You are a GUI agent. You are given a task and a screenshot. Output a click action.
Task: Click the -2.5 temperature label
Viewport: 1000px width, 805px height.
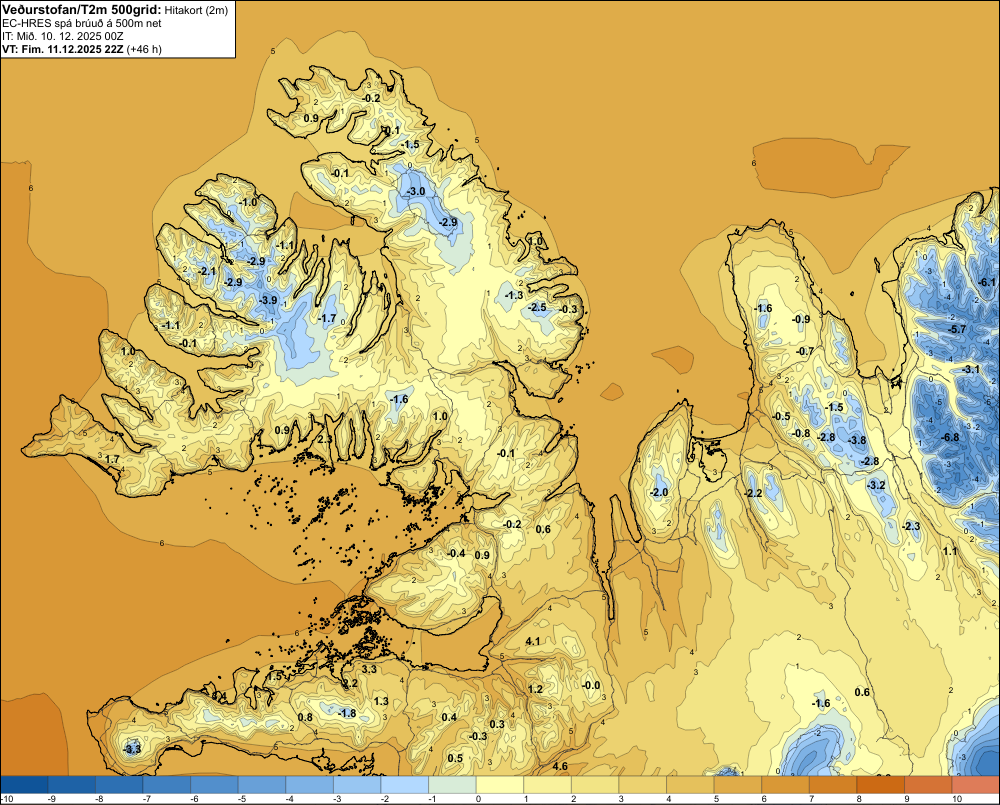[x=537, y=307]
